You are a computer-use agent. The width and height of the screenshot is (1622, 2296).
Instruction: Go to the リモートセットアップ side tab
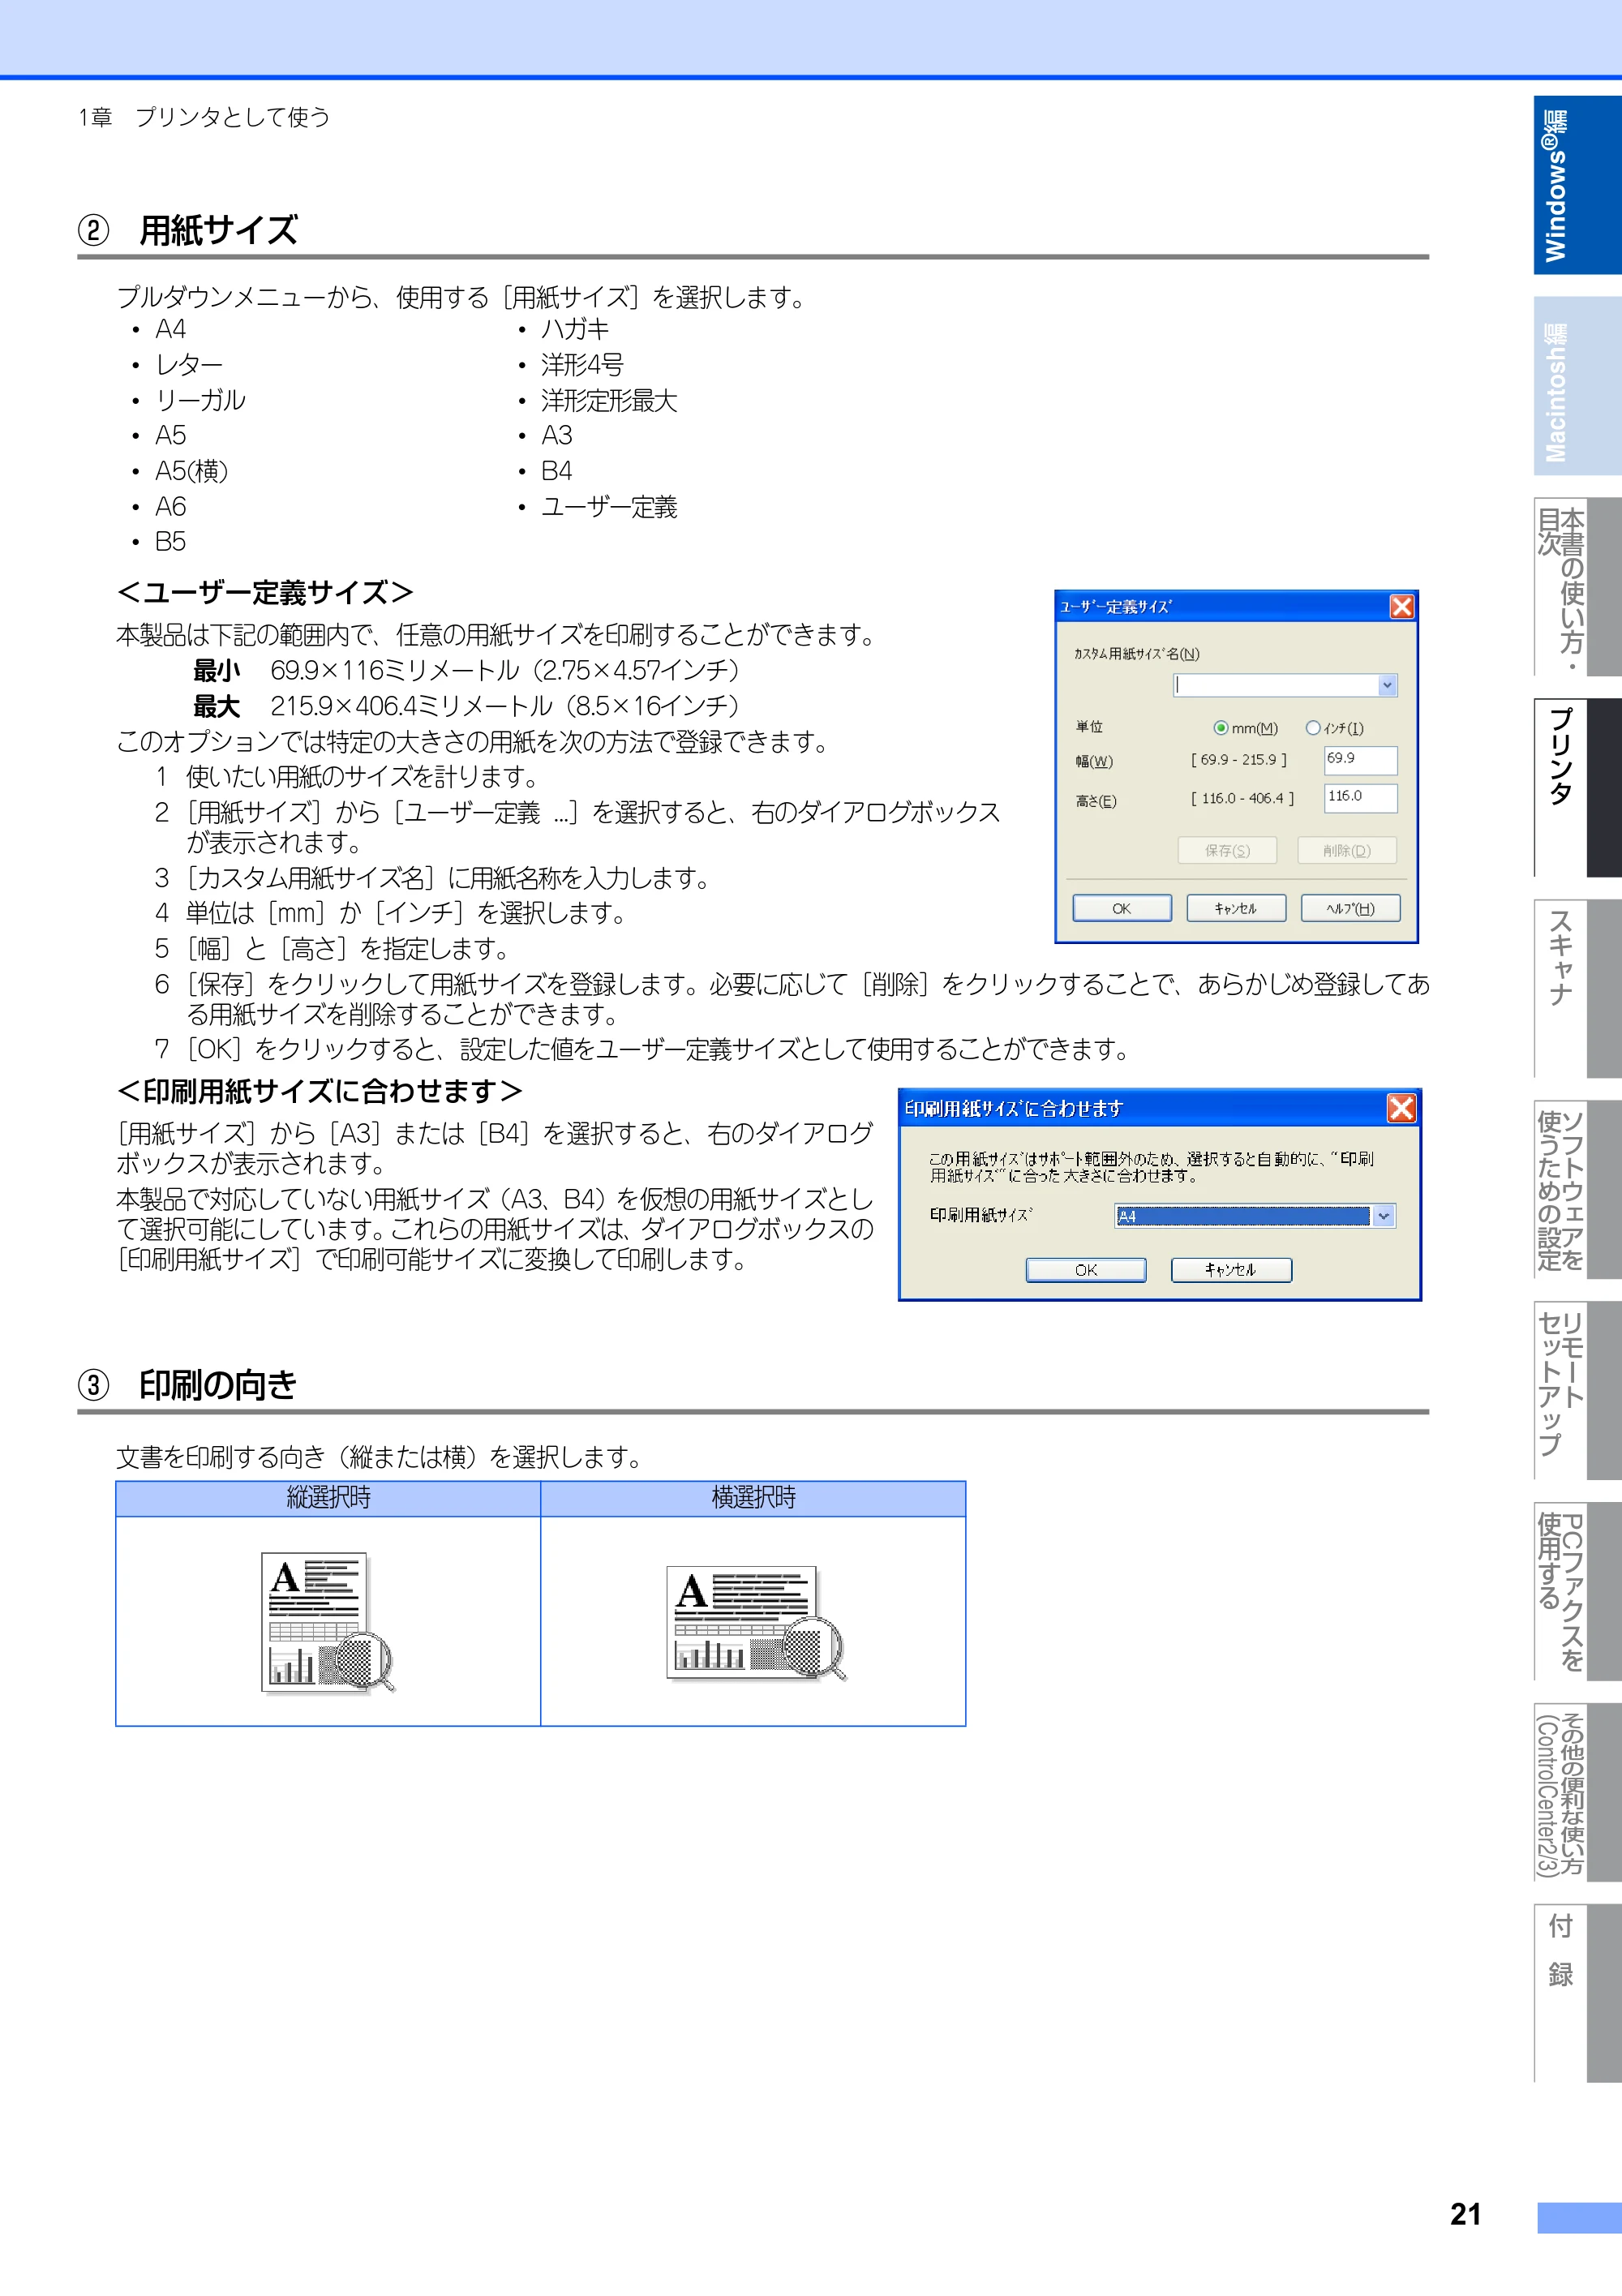point(1577,1390)
